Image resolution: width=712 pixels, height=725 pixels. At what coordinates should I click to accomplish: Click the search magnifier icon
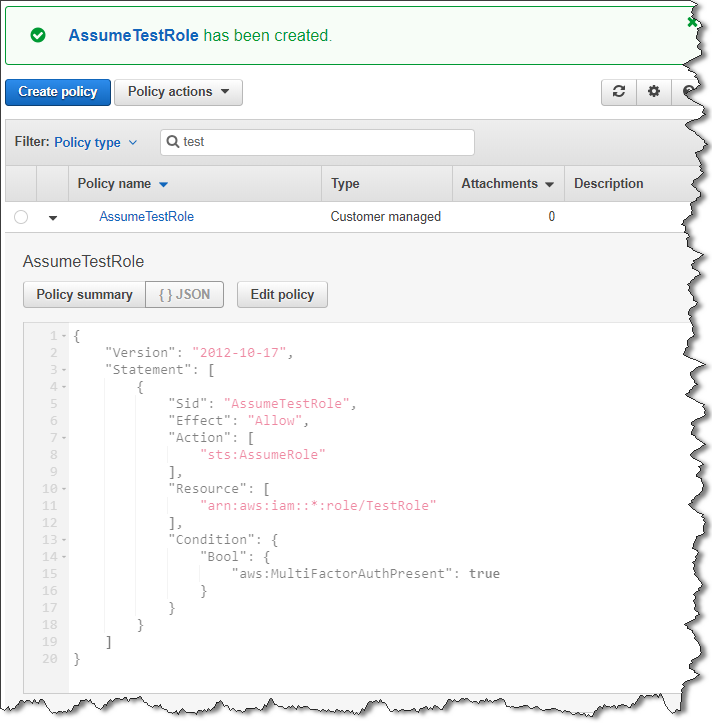[x=172, y=141]
